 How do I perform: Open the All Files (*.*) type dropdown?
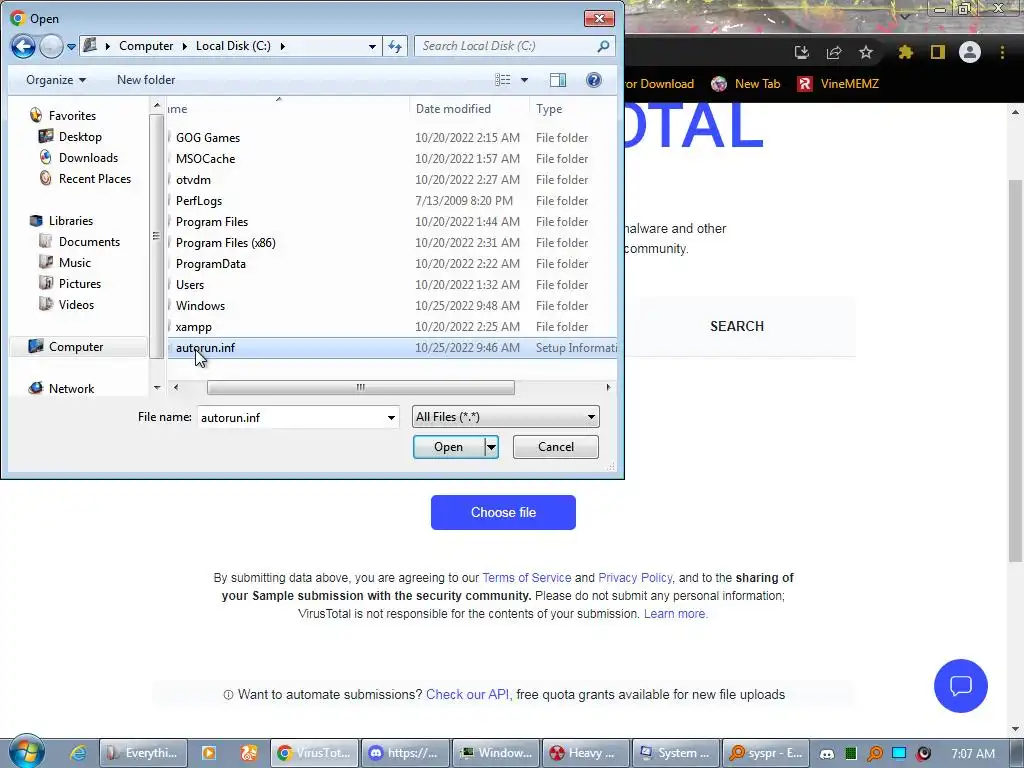click(x=505, y=417)
